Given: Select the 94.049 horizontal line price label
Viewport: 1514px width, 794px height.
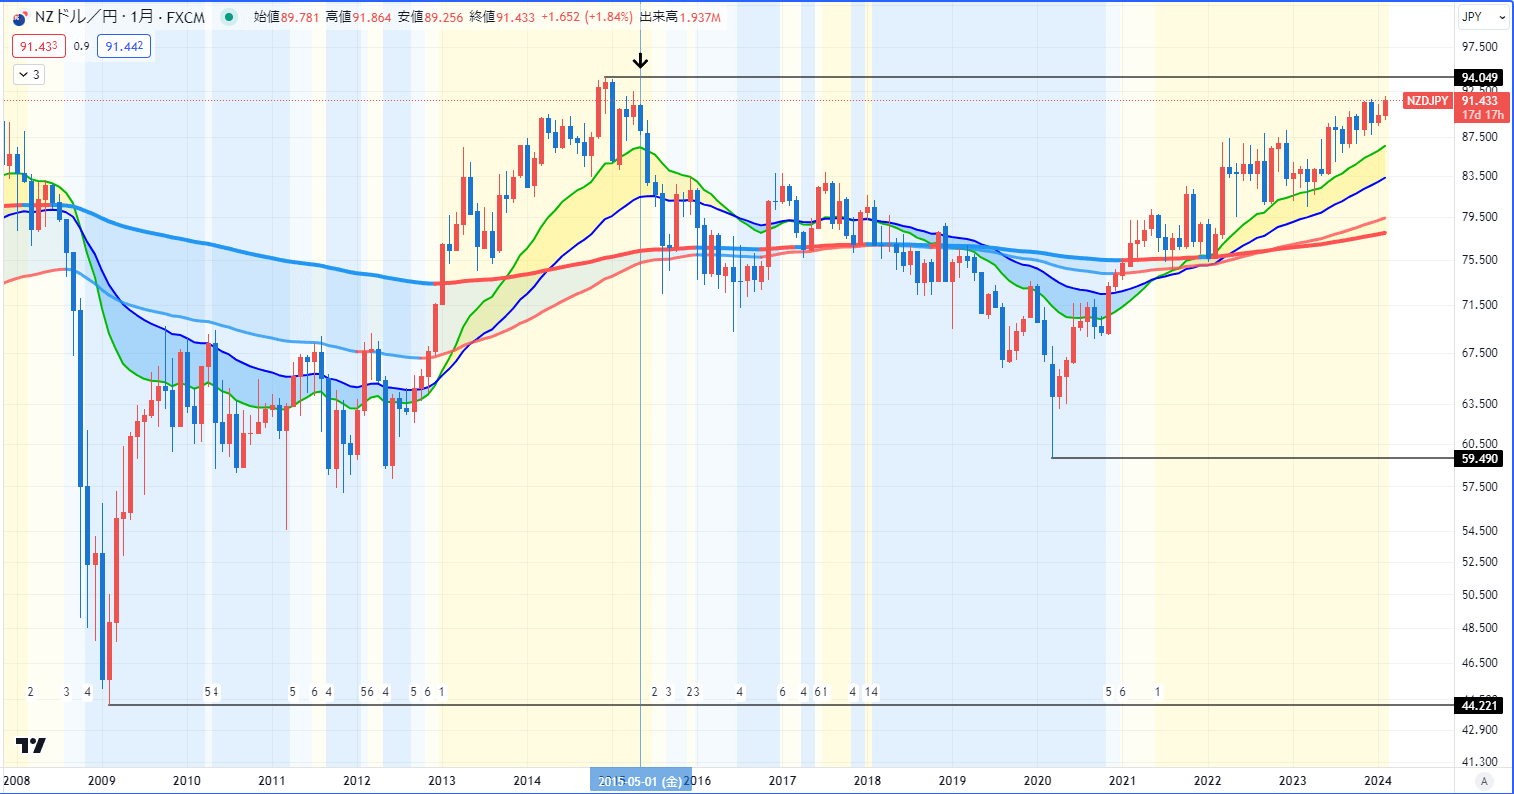Looking at the screenshot, I should point(1477,77).
